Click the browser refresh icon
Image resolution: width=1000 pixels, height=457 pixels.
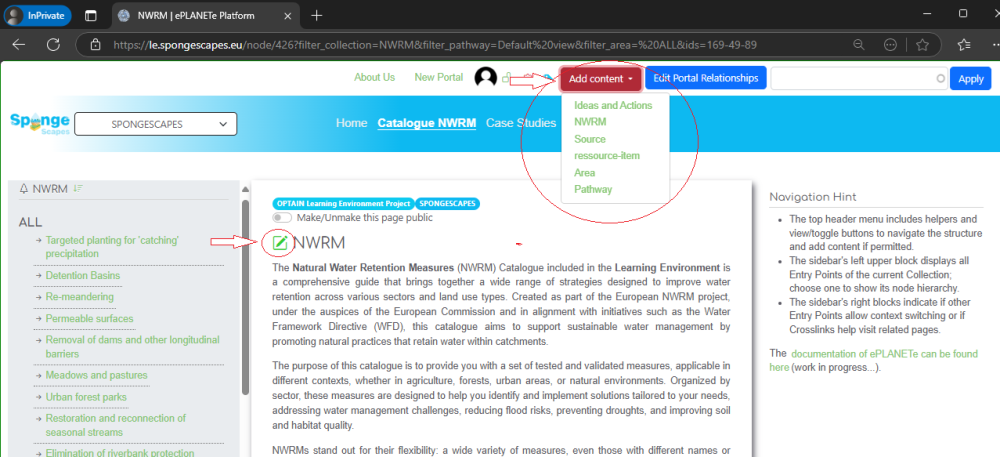tap(53, 44)
